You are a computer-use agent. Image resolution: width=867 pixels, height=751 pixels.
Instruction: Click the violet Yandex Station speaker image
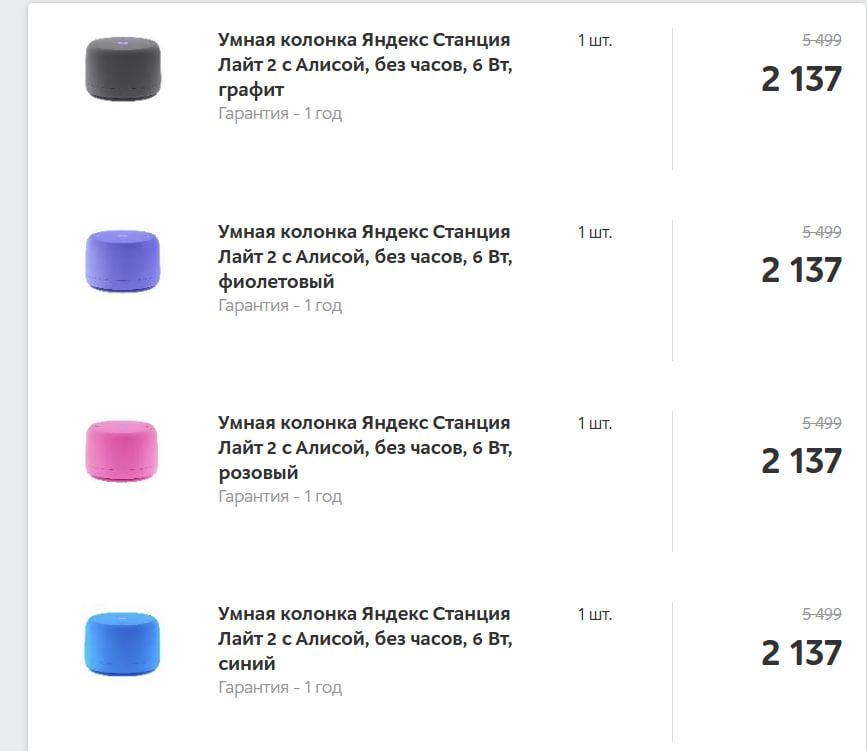[122, 260]
